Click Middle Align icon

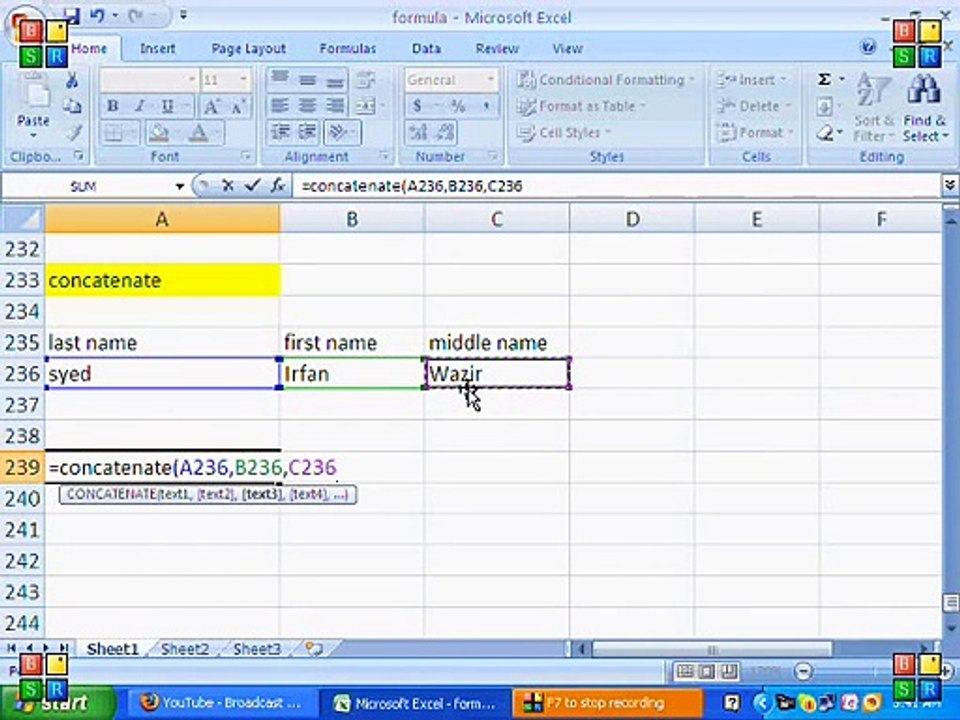click(307, 80)
